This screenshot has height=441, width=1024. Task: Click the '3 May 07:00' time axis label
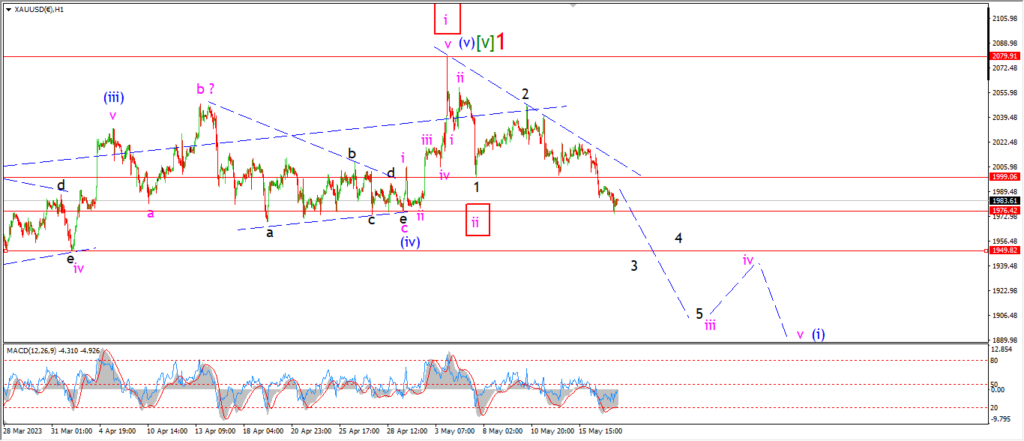tap(454, 433)
